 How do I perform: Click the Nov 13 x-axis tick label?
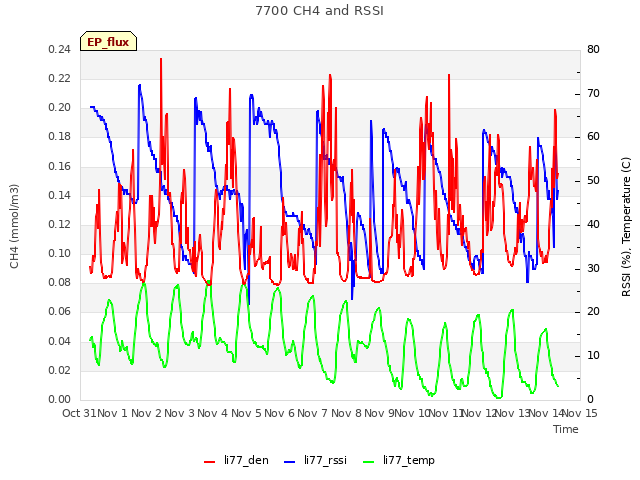pos(513,413)
